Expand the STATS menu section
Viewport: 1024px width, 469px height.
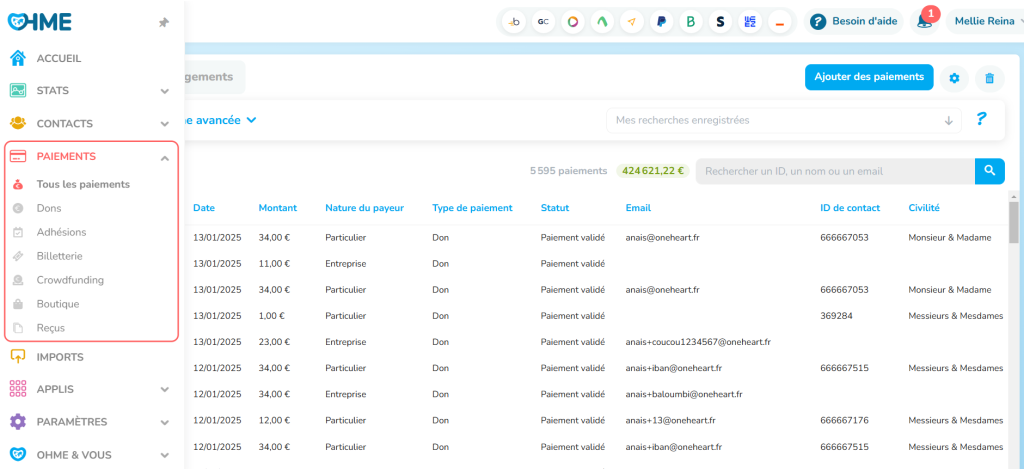pos(164,91)
